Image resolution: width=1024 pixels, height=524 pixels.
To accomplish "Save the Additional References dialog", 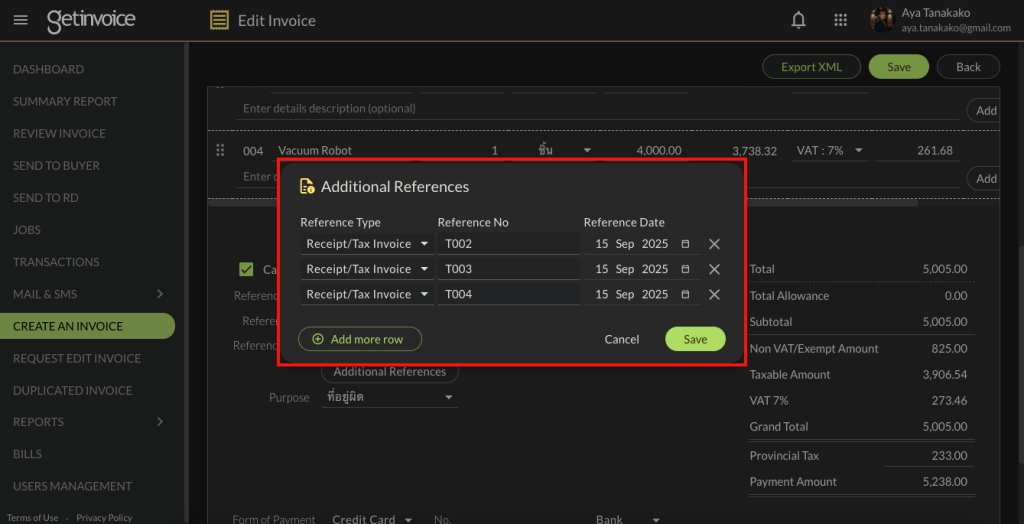I will tap(695, 339).
